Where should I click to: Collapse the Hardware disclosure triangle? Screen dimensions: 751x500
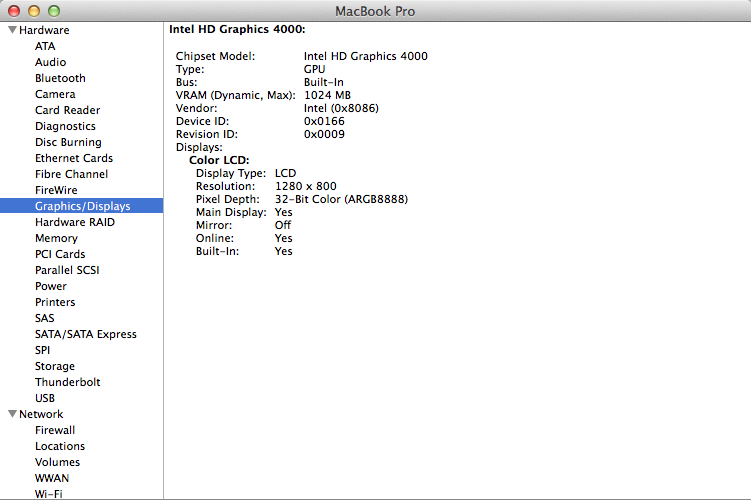click(12, 30)
